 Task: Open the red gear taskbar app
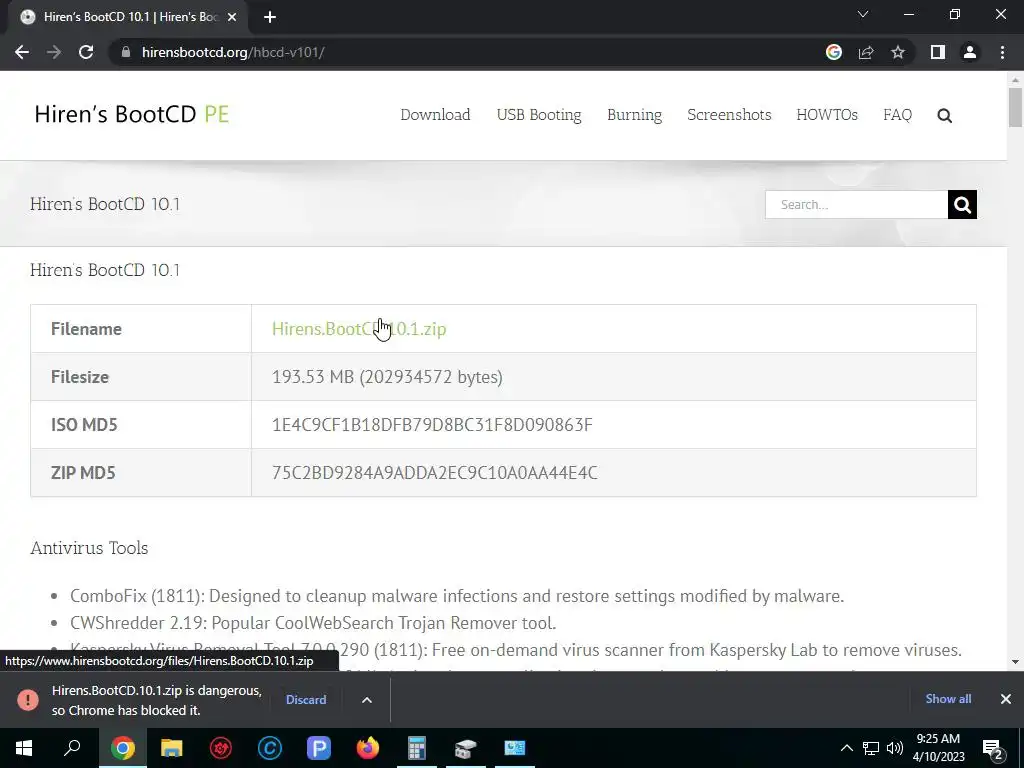221,748
